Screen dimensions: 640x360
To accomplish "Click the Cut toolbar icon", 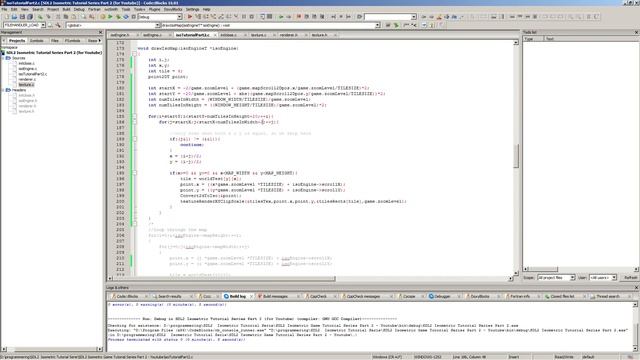I will 58,17.
